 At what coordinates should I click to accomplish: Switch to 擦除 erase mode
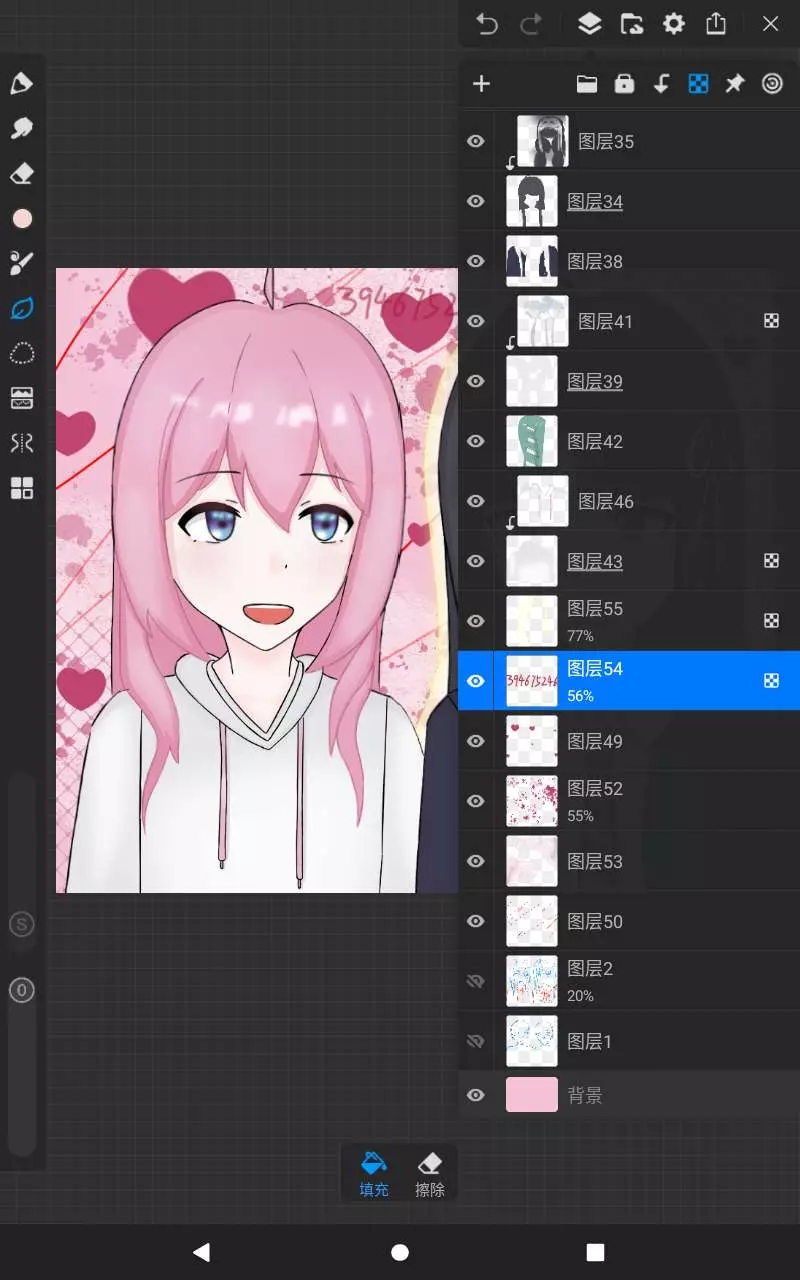pyautogui.click(x=430, y=1173)
